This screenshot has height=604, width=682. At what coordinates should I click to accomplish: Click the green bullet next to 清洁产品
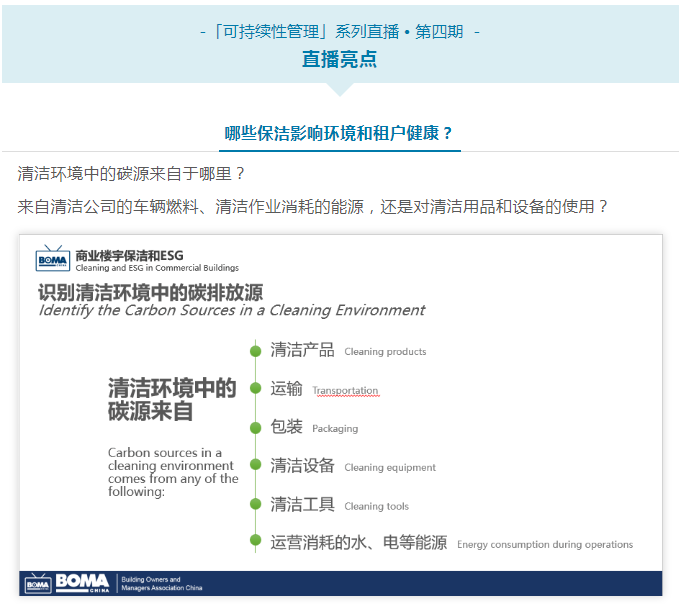(255, 350)
